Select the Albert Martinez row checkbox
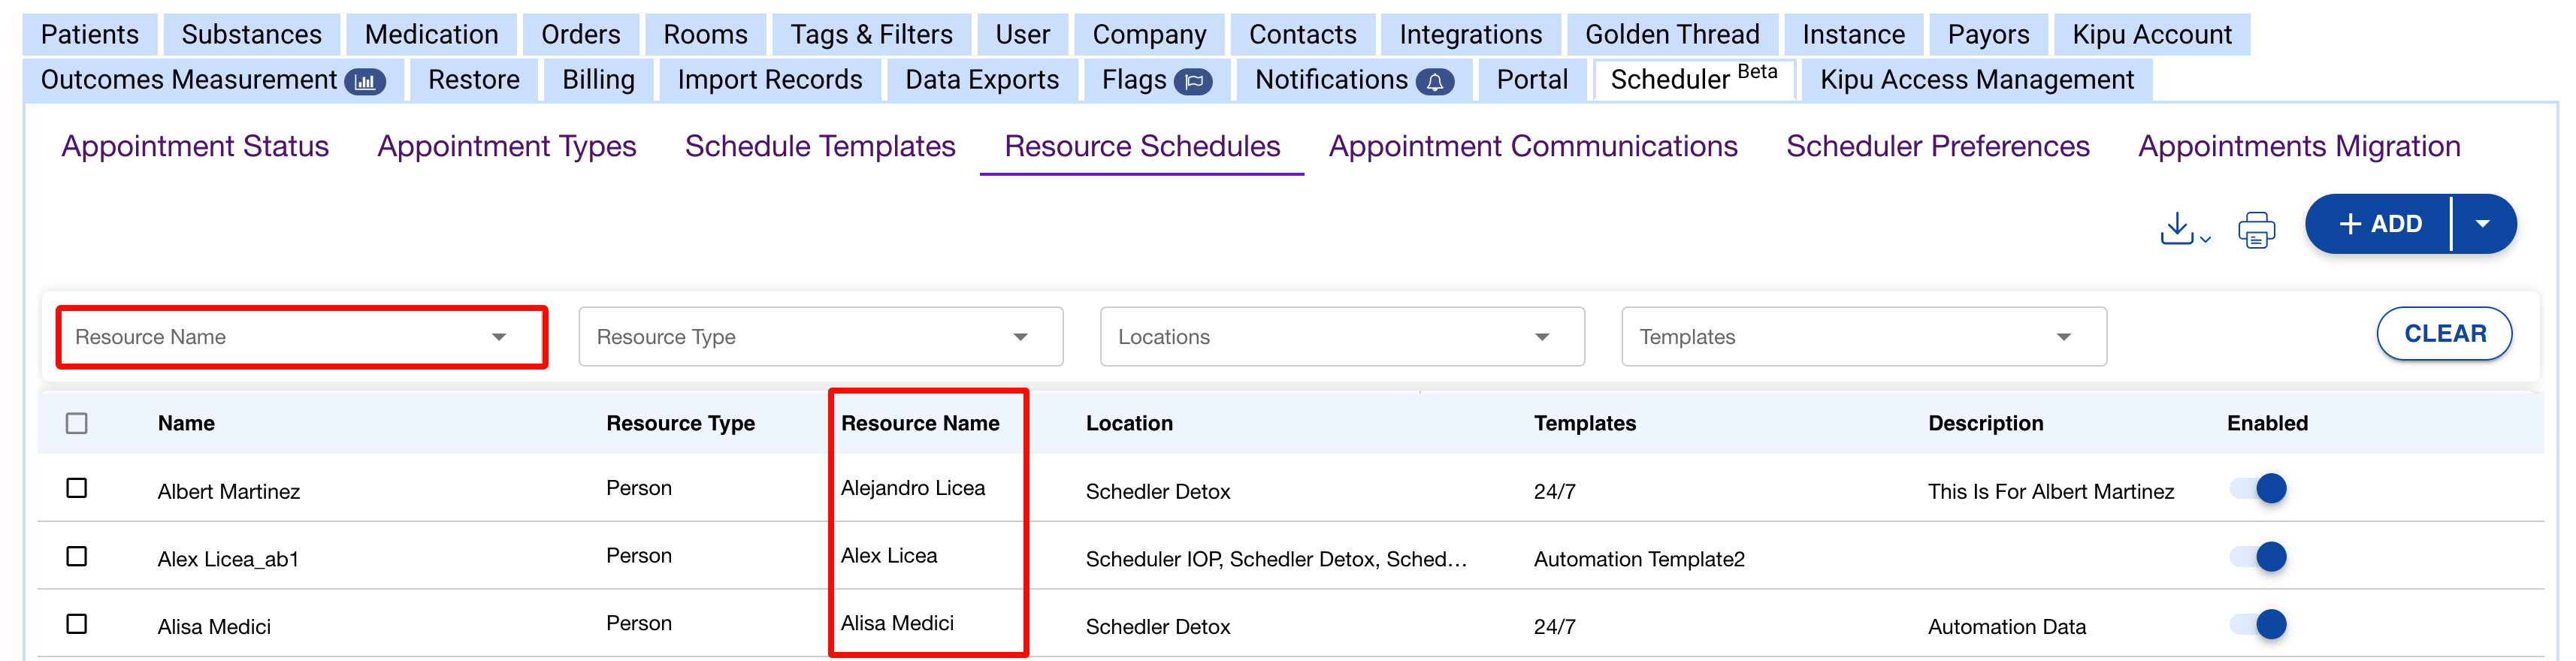This screenshot has width=2576, height=661. coord(77,488)
